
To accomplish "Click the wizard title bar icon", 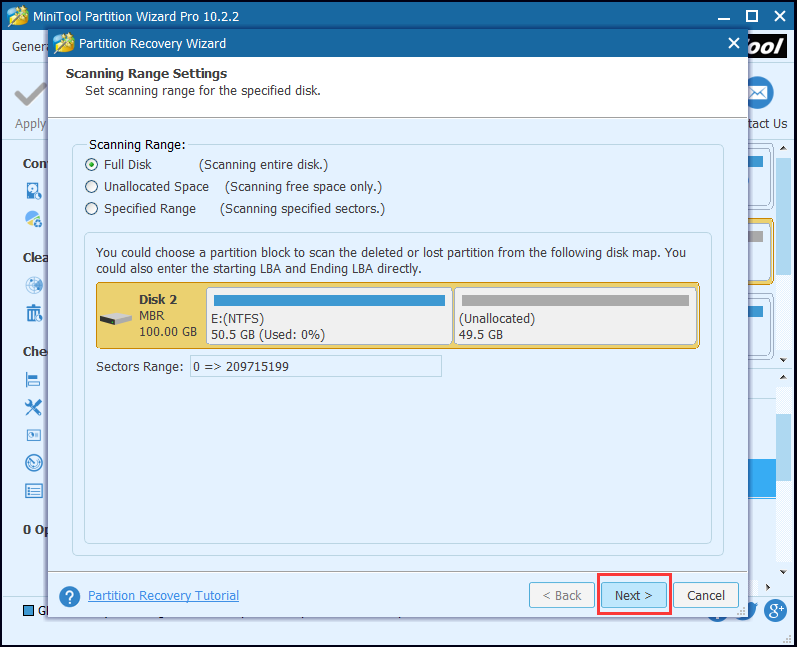I will pos(64,43).
